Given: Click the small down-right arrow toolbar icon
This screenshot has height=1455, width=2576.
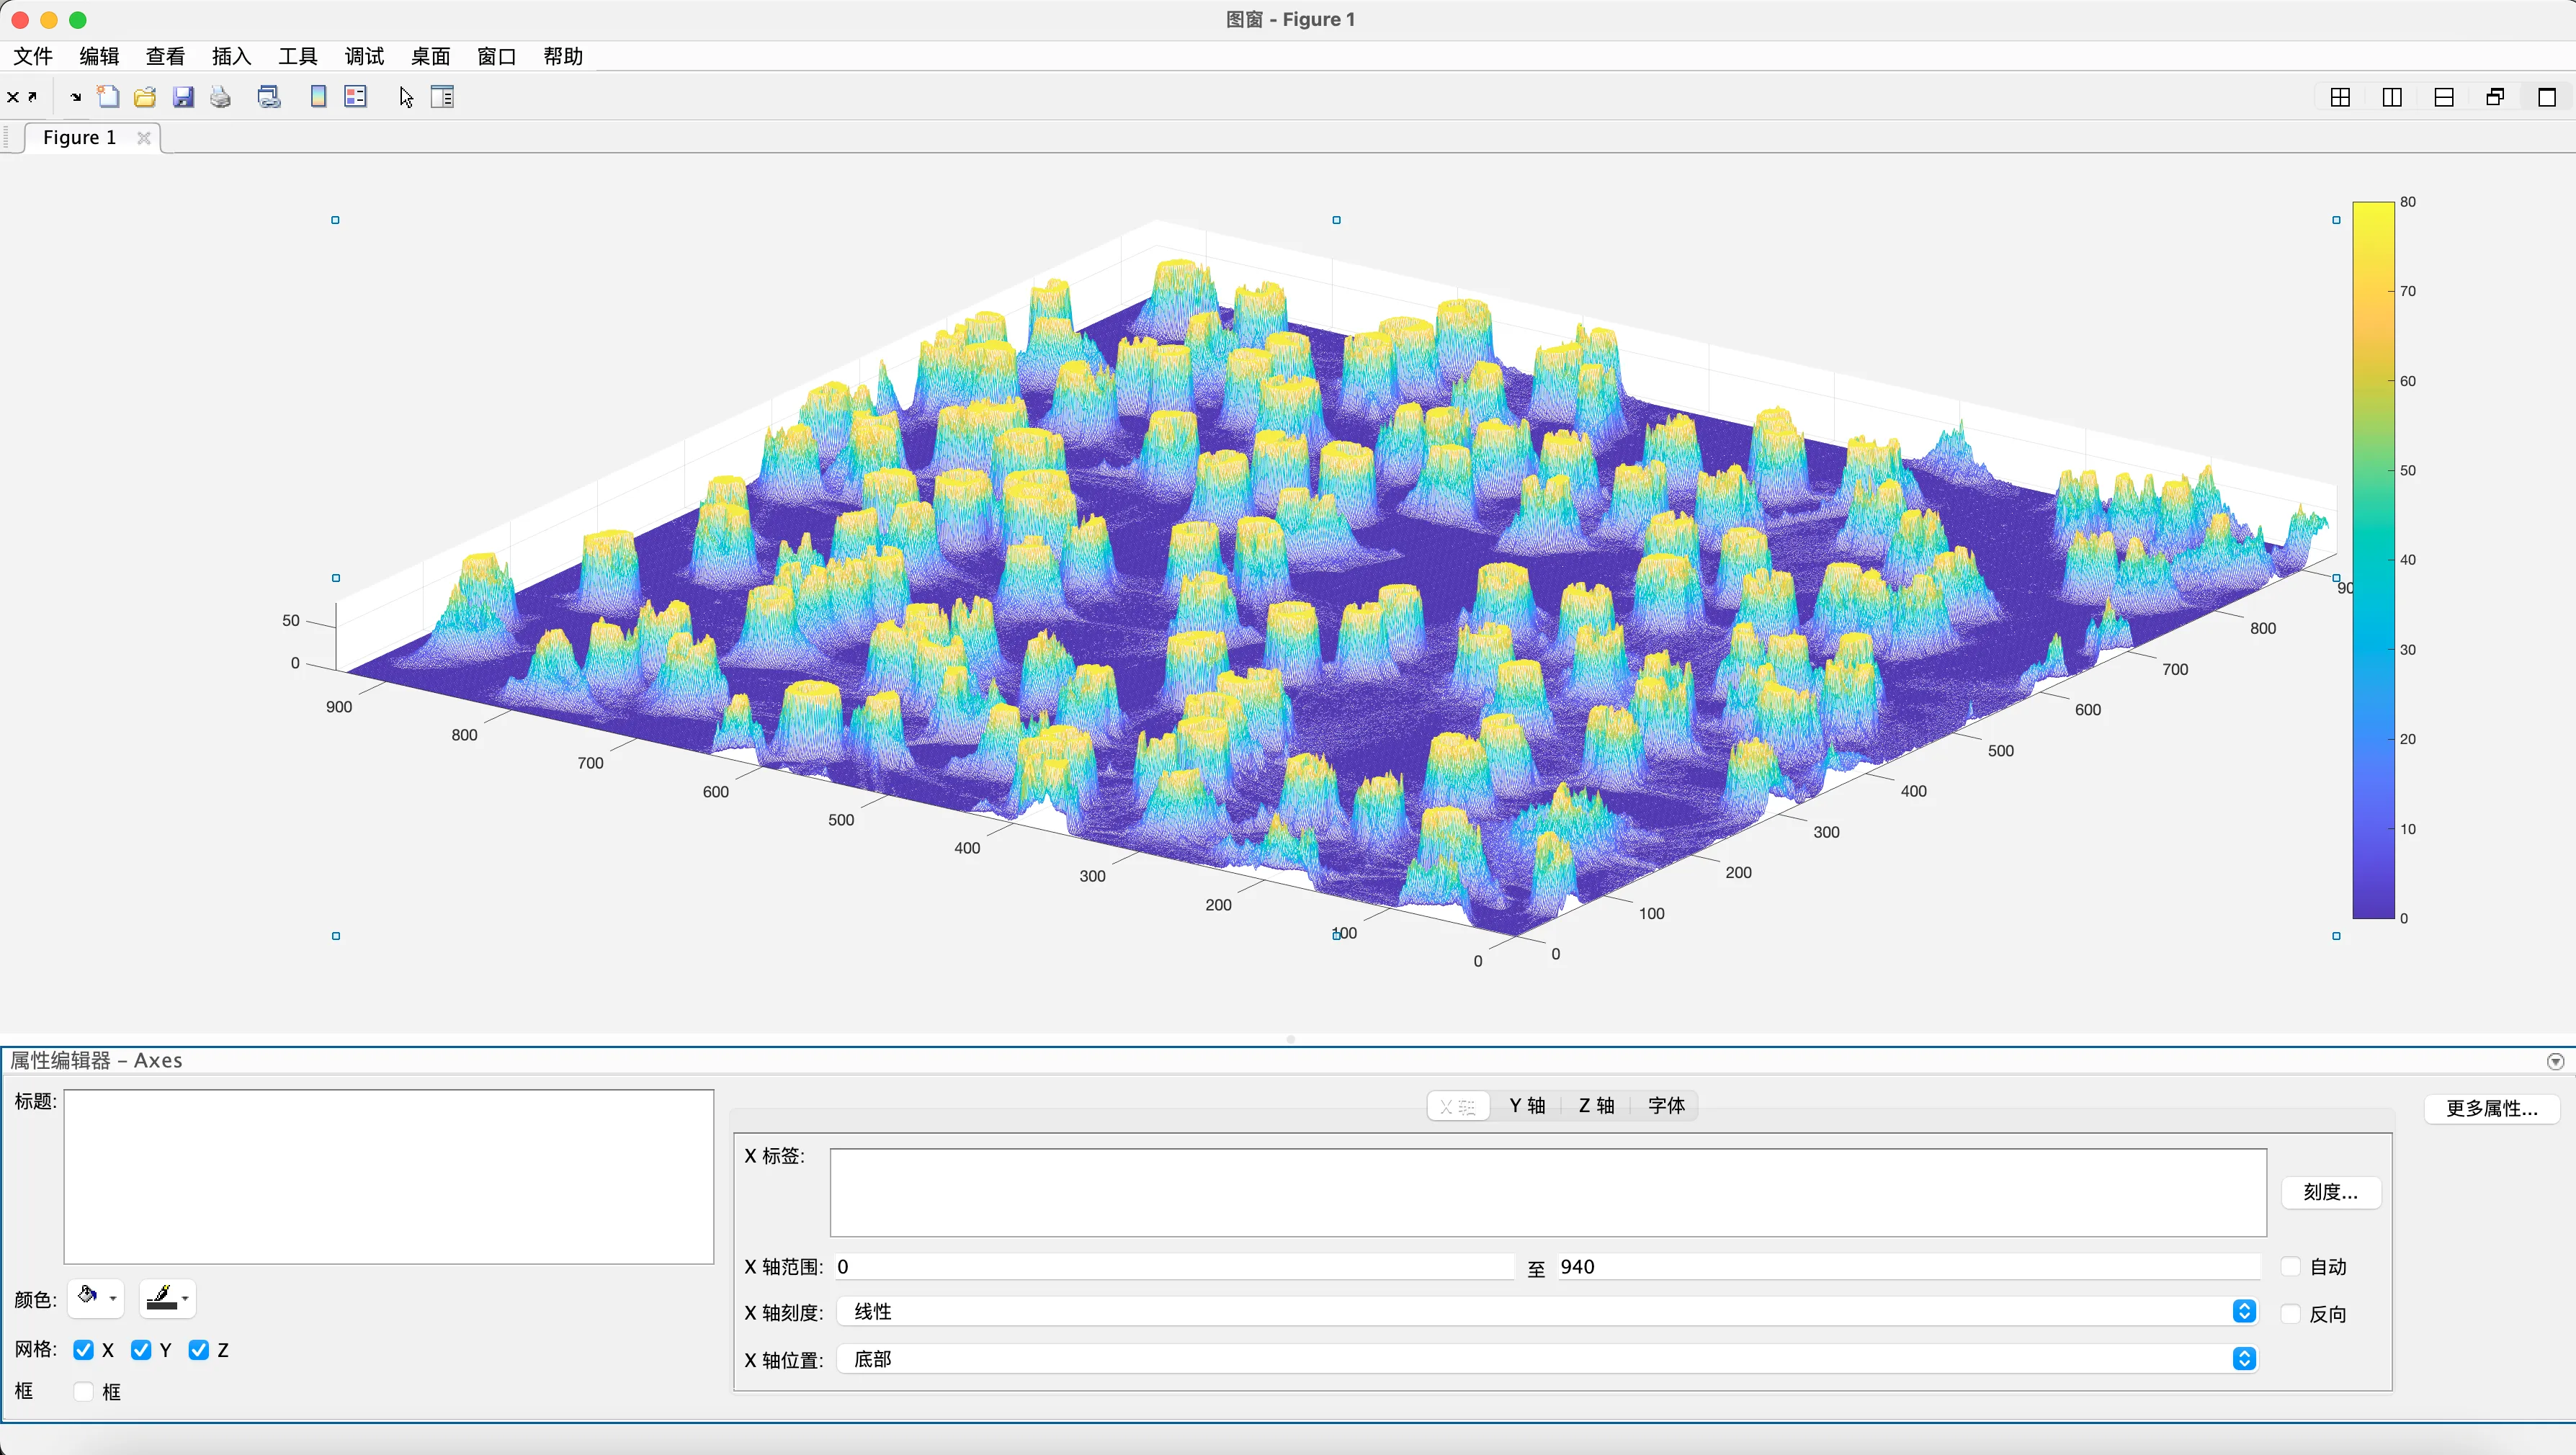Looking at the screenshot, I should coord(75,97).
